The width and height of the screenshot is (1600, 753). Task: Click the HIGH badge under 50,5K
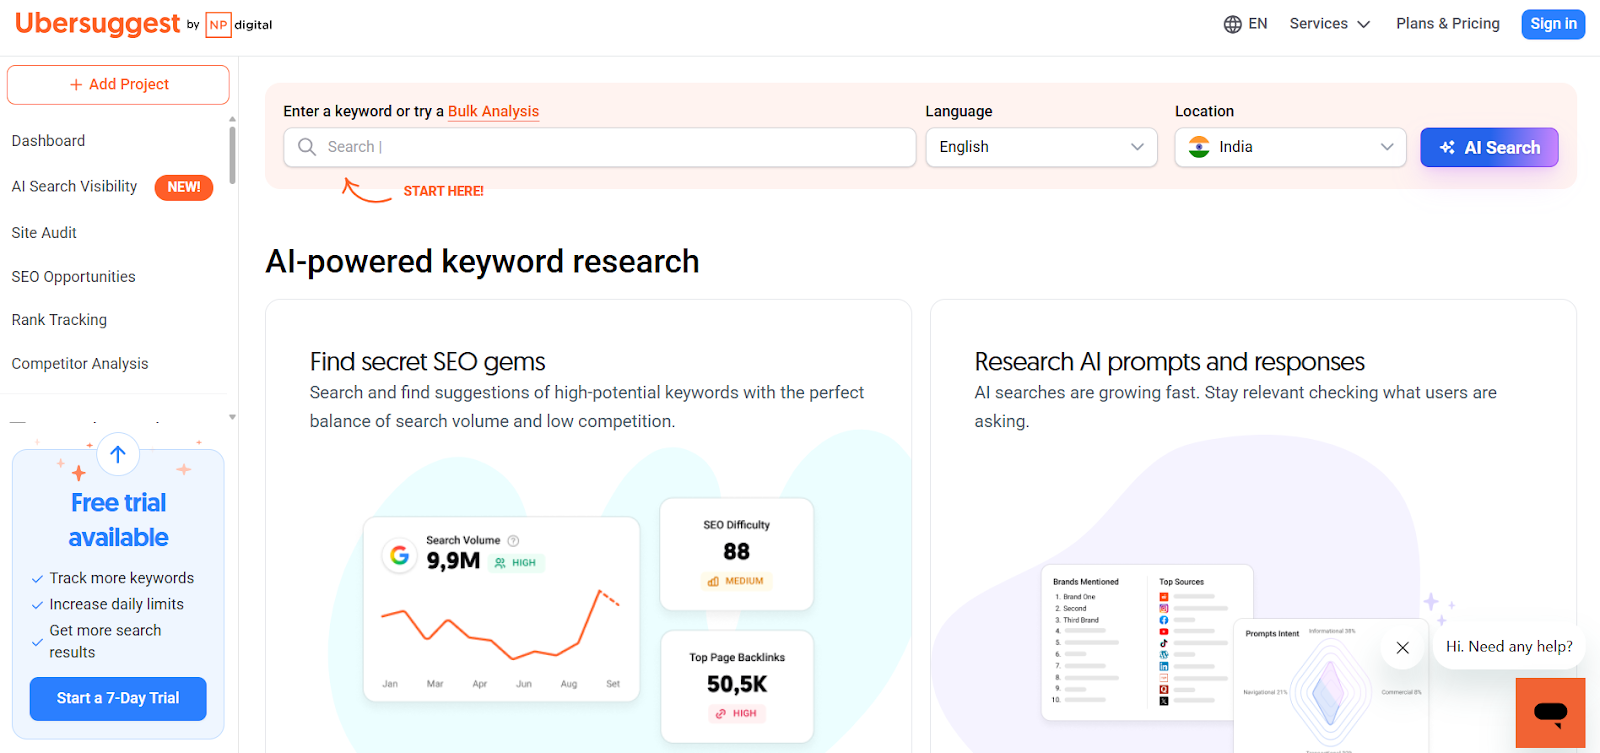[736, 714]
